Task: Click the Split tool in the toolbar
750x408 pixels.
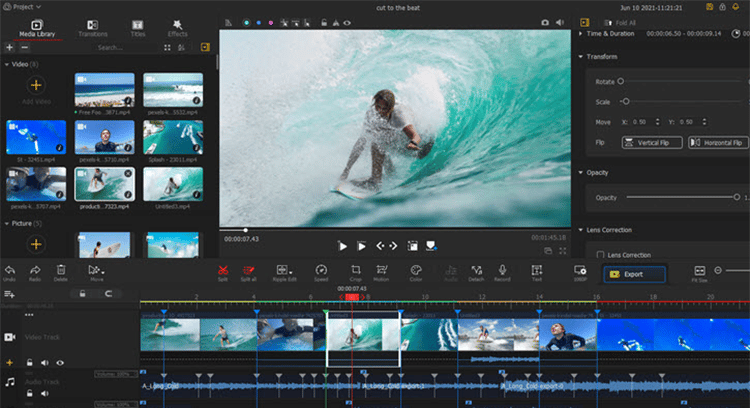Action: [x=225, y=271]
